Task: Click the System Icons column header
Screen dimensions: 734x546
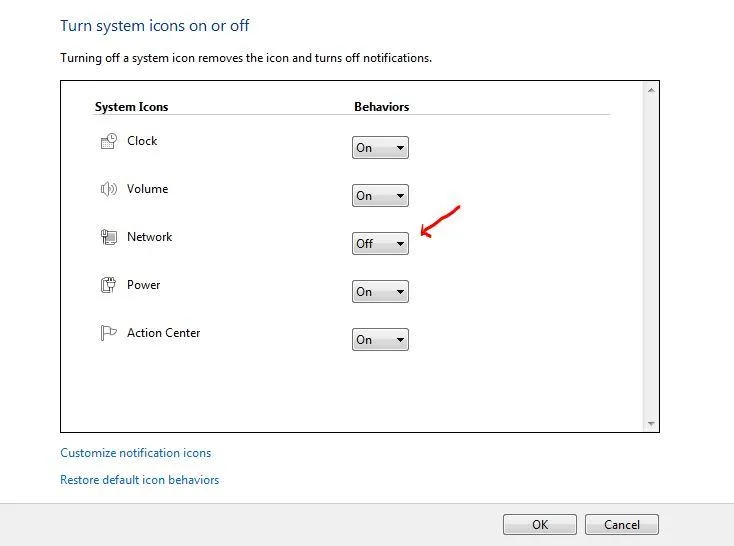Action: (x=132, y=107)
